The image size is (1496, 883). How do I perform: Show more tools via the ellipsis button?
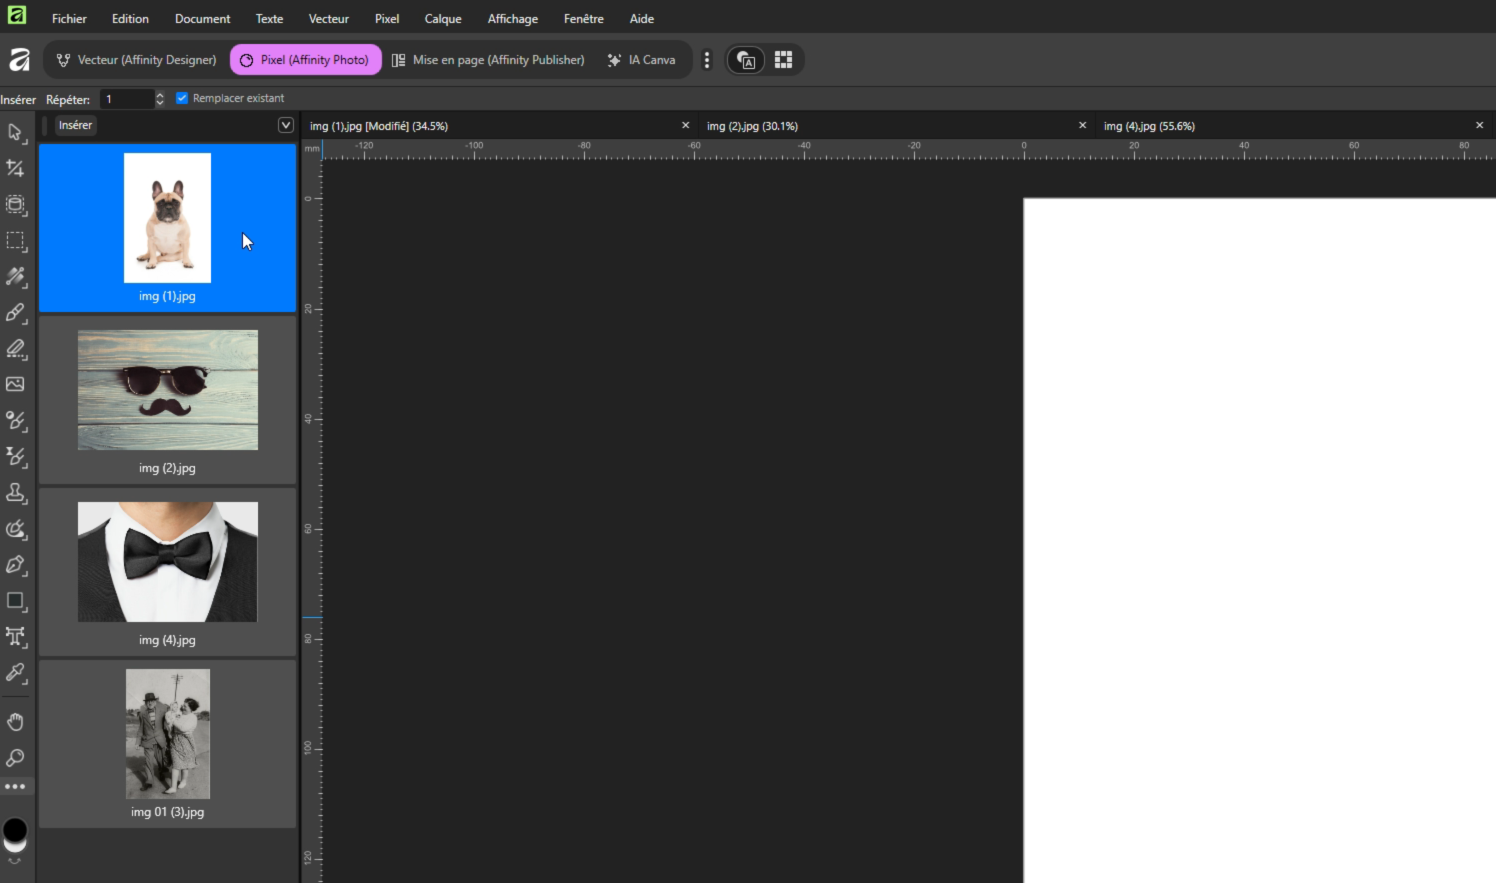15,787
